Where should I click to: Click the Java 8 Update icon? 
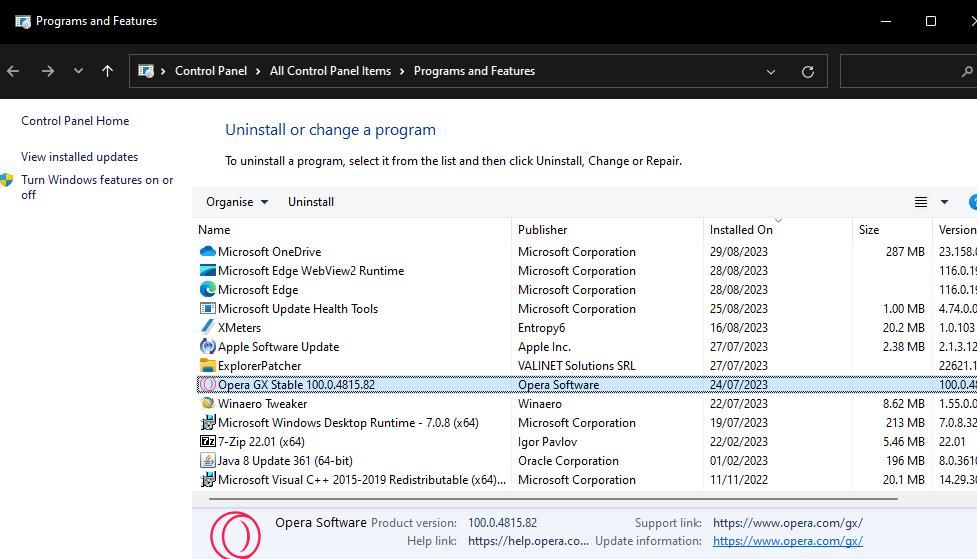[x=208, y=461]
